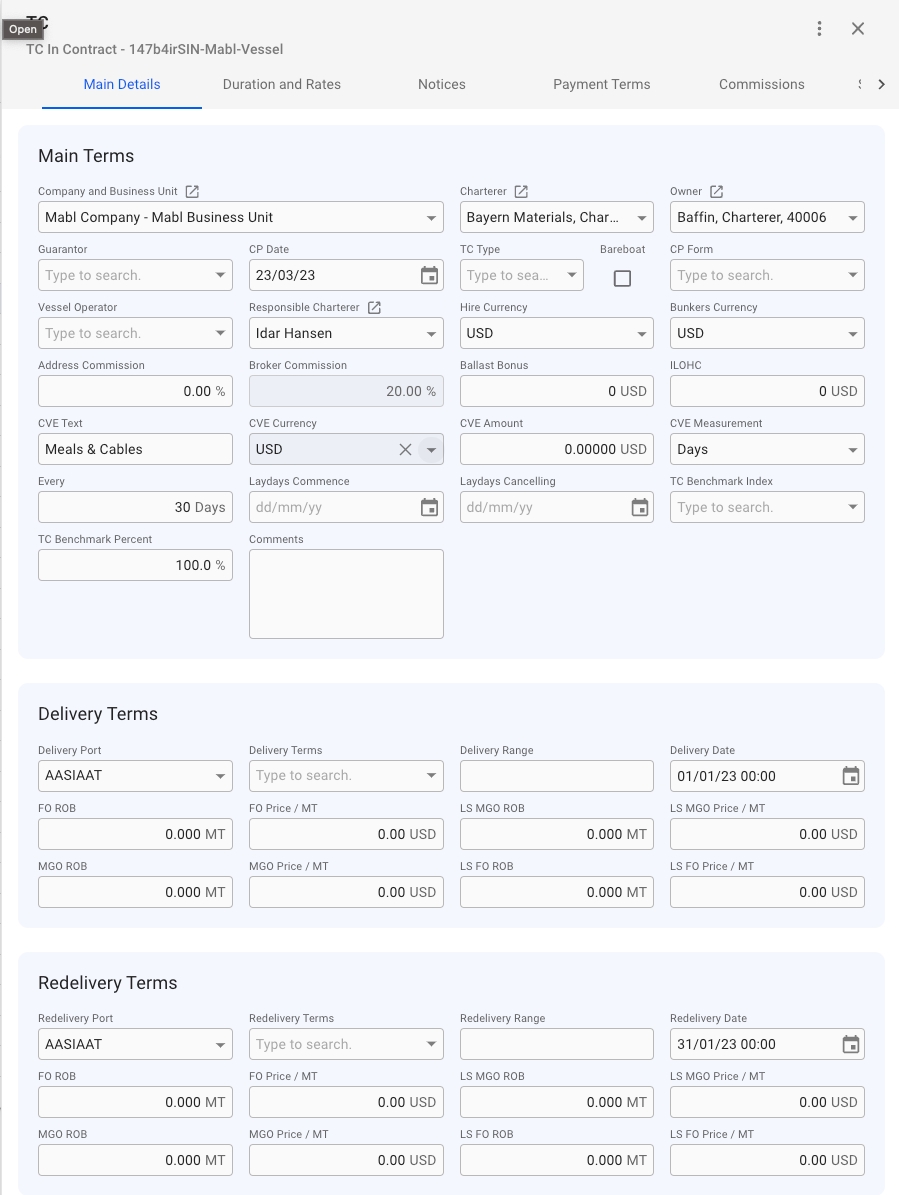Click the CVE Text input field
This screenshot has height=1195, width=899.
point(135,450)
